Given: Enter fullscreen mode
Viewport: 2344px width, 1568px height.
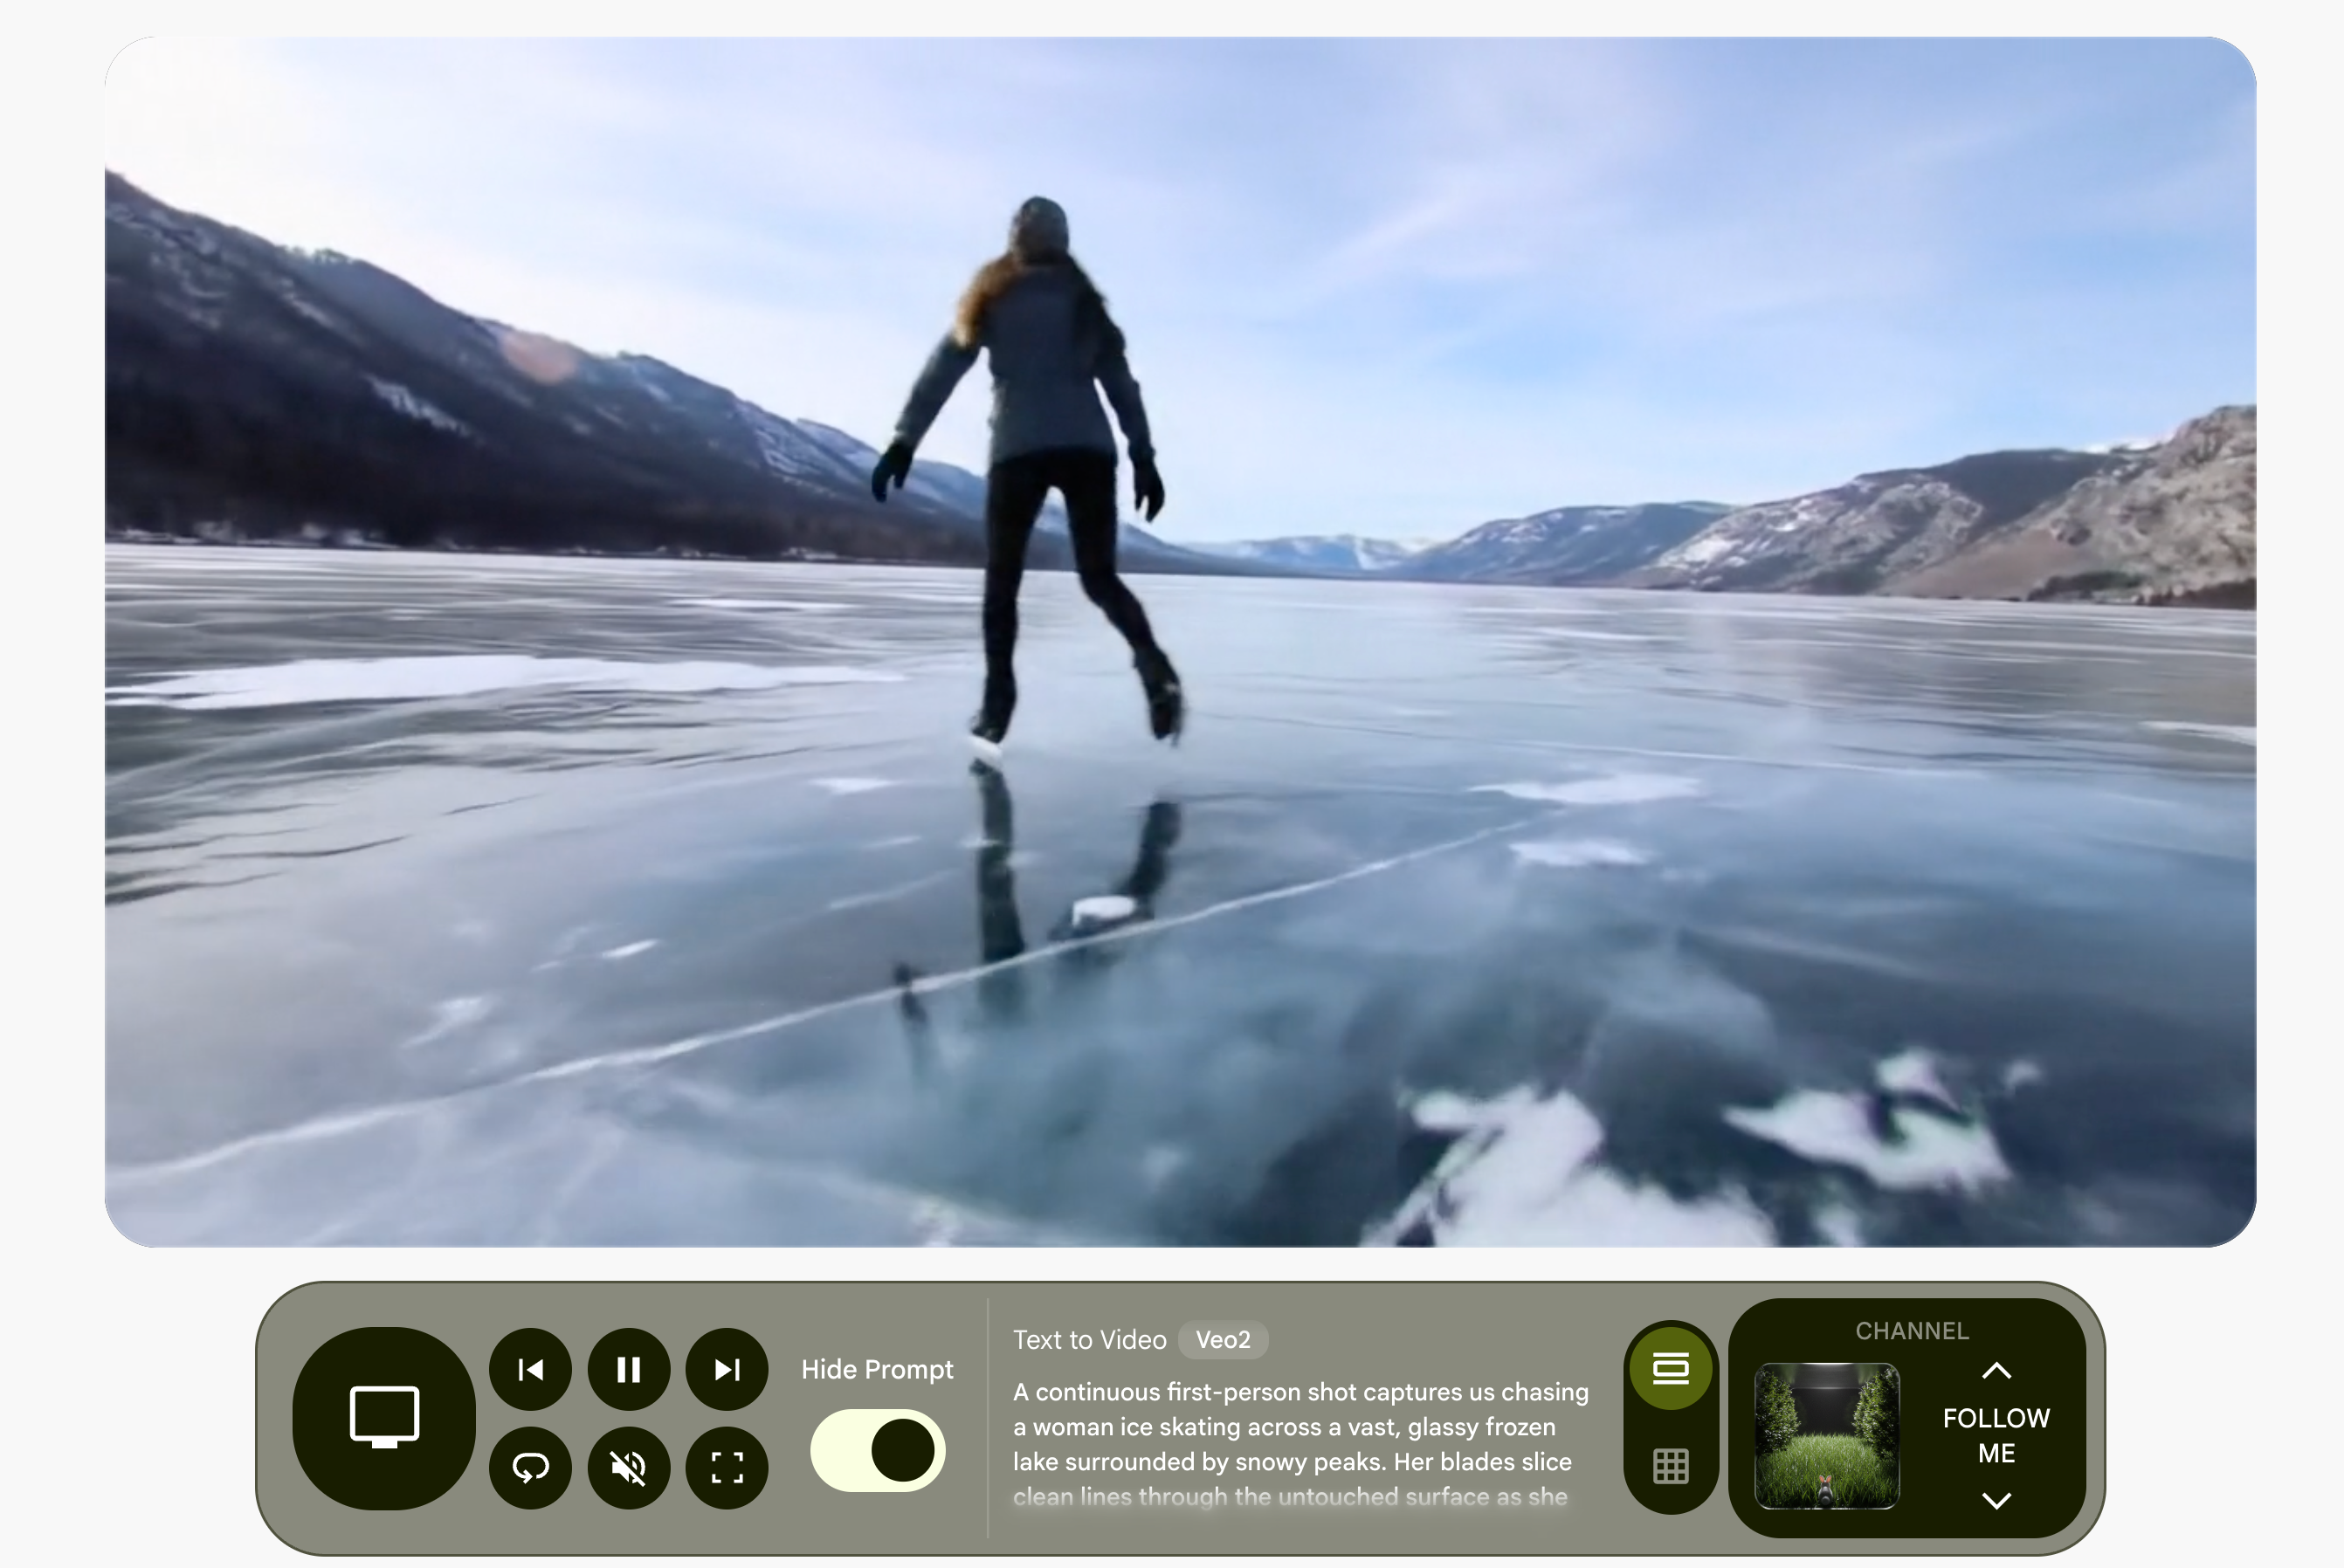Looking at the screenshot, I should coord(727,1467).
